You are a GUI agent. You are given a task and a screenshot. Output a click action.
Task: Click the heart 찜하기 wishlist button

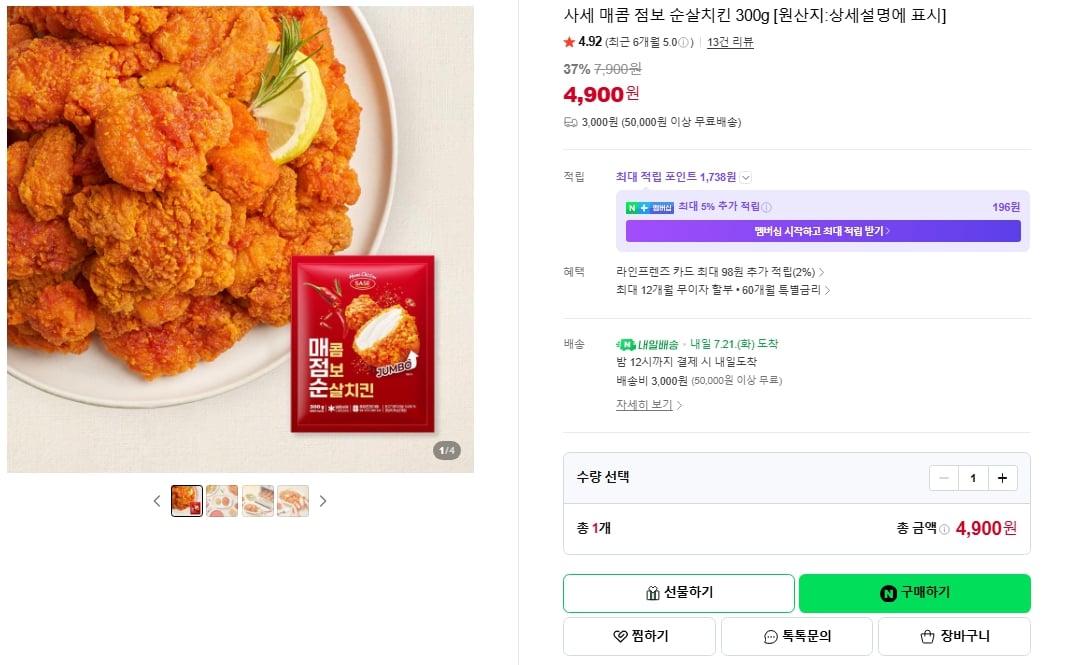pos(639,636)
